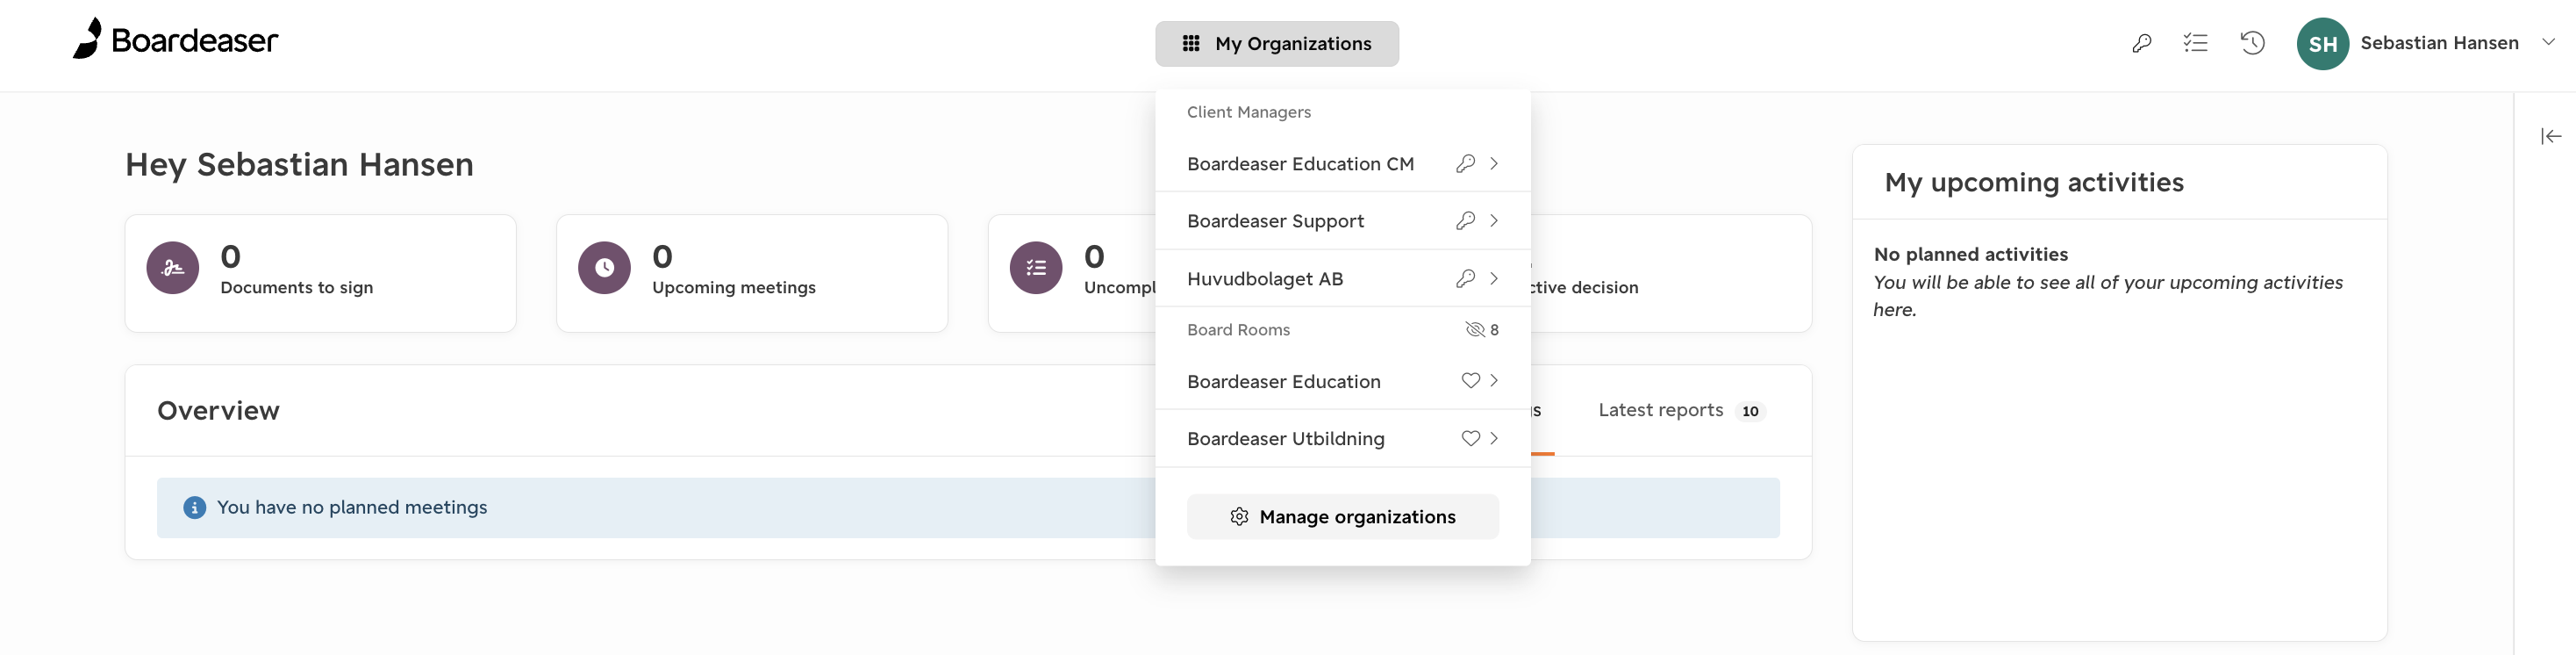Viewport: 2576px width, 655px height.
Task: Favorite Boardeaser Utbildning with heart icon
Action: coord(1470,438)
